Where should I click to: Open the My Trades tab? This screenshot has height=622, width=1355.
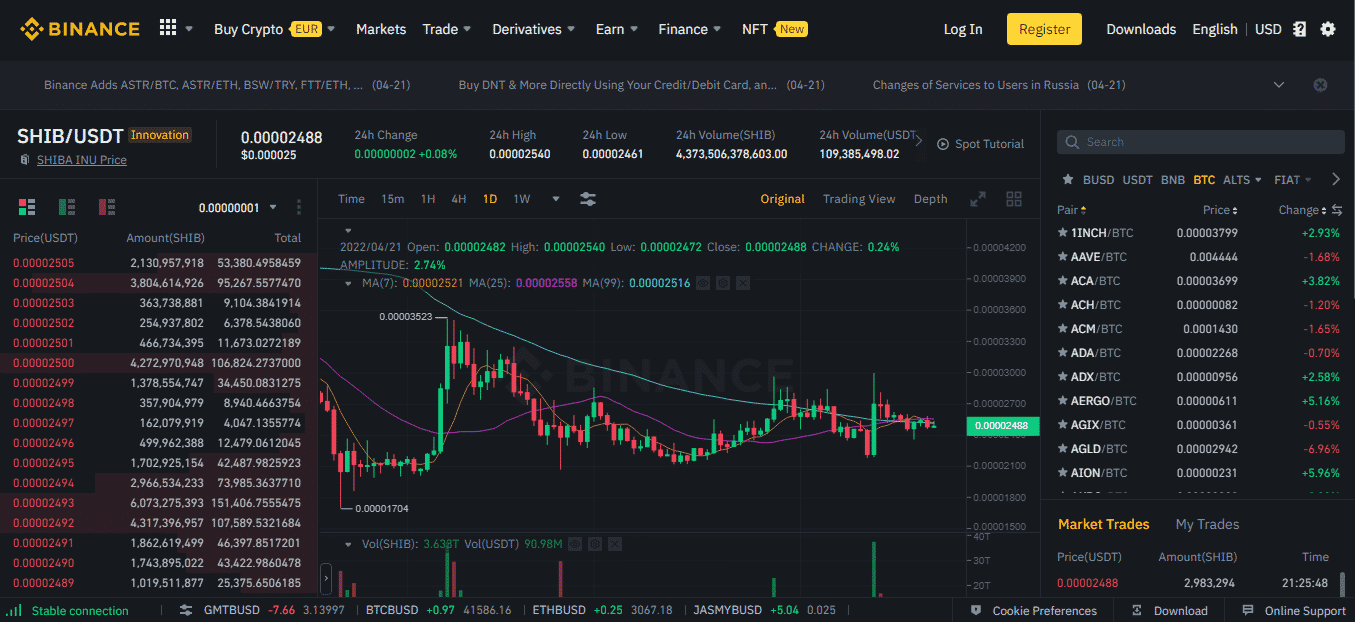(x=1207, y=524)
